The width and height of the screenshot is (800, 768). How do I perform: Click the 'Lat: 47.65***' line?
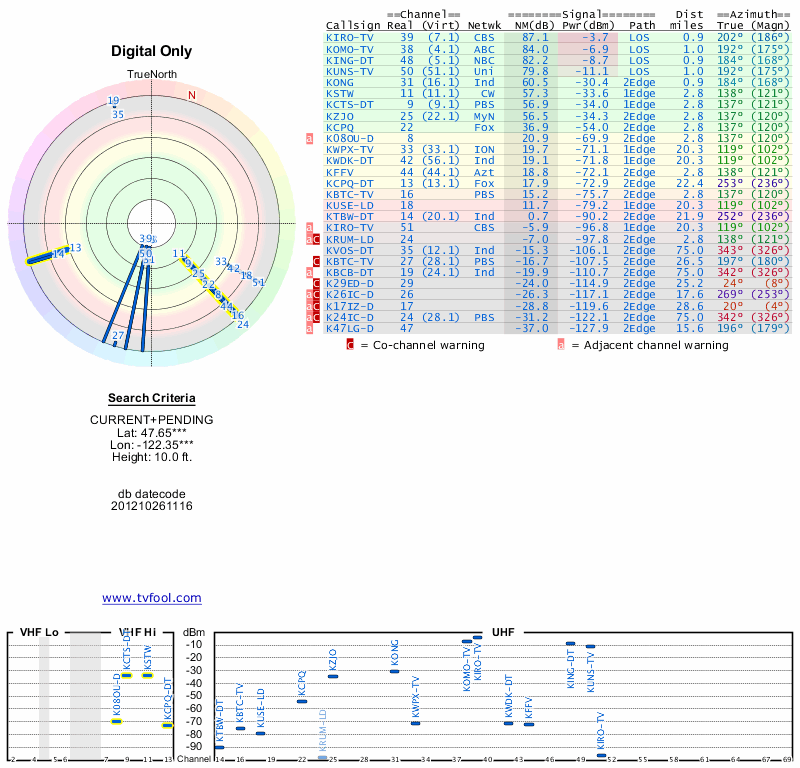coord(152,433)
